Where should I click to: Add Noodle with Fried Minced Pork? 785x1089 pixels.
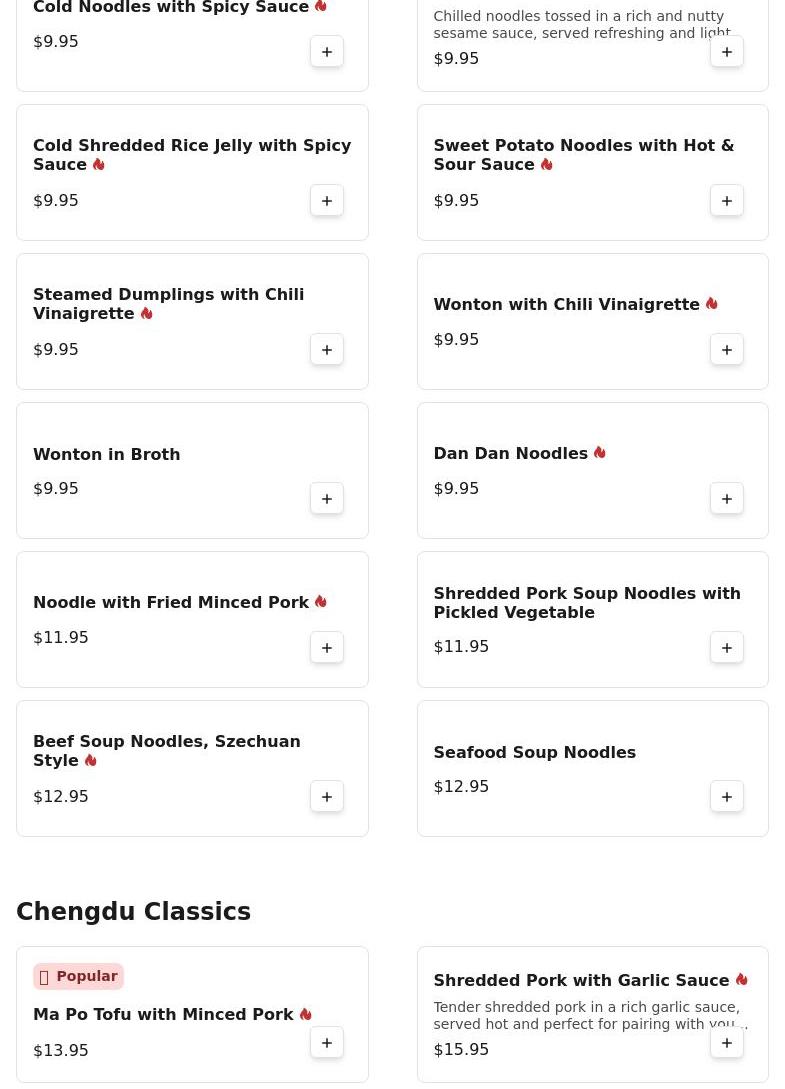coord(327,648)
